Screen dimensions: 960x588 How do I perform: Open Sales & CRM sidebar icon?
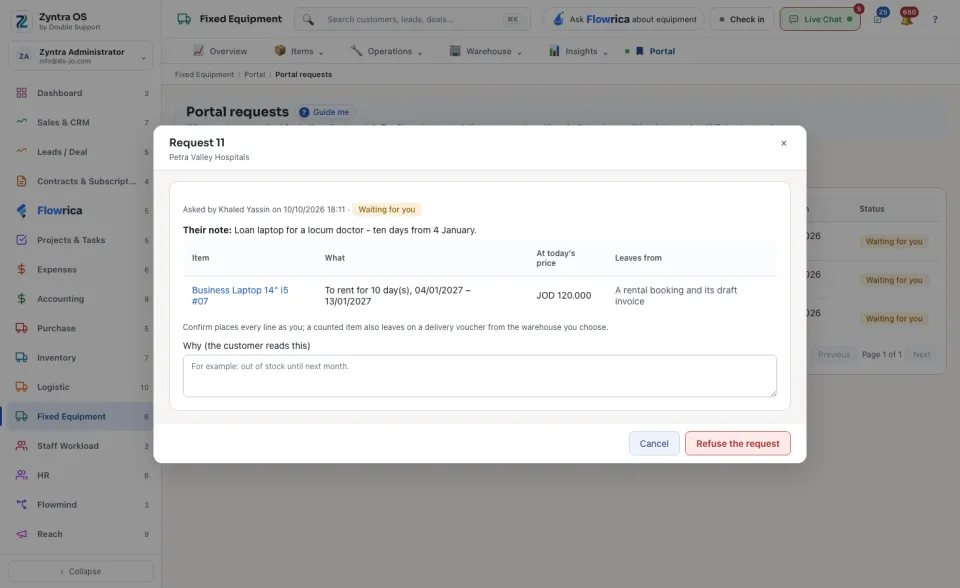pos(21,122)
